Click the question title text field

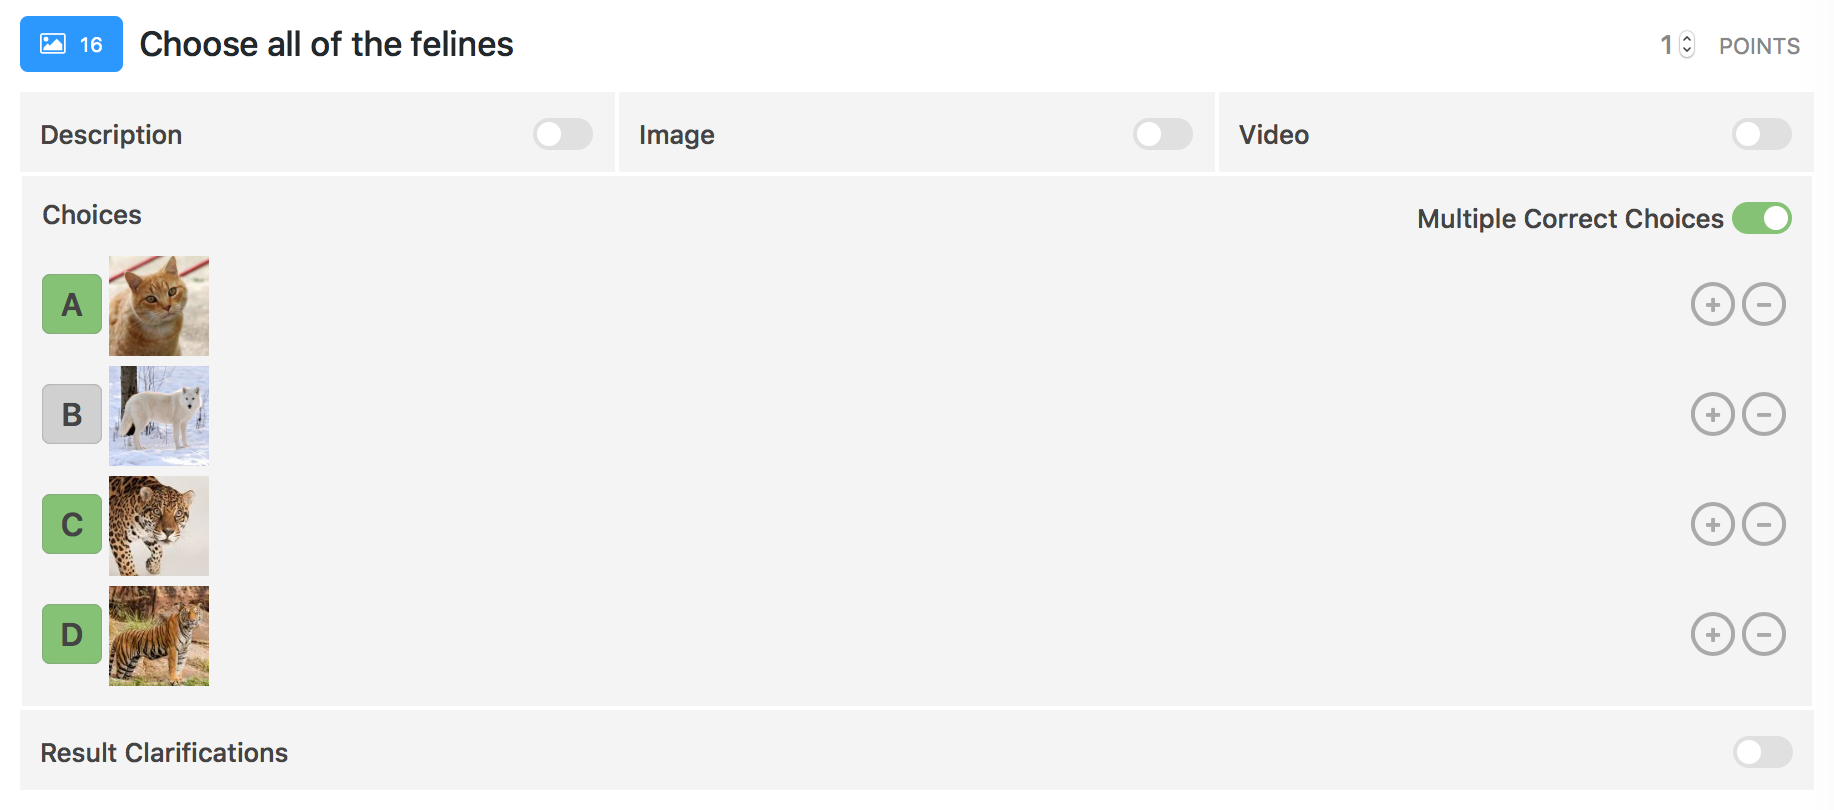[x=327, y=44]
